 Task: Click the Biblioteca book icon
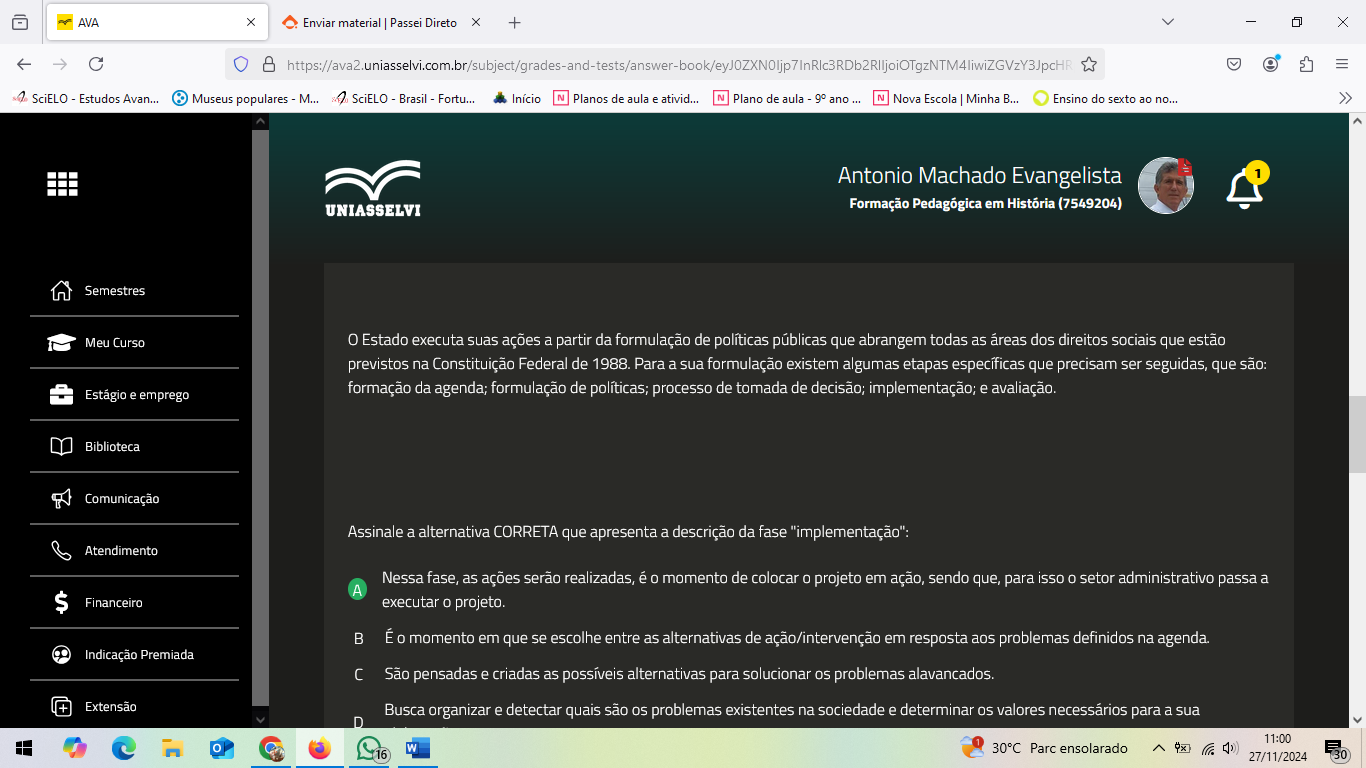click(61, 447)
